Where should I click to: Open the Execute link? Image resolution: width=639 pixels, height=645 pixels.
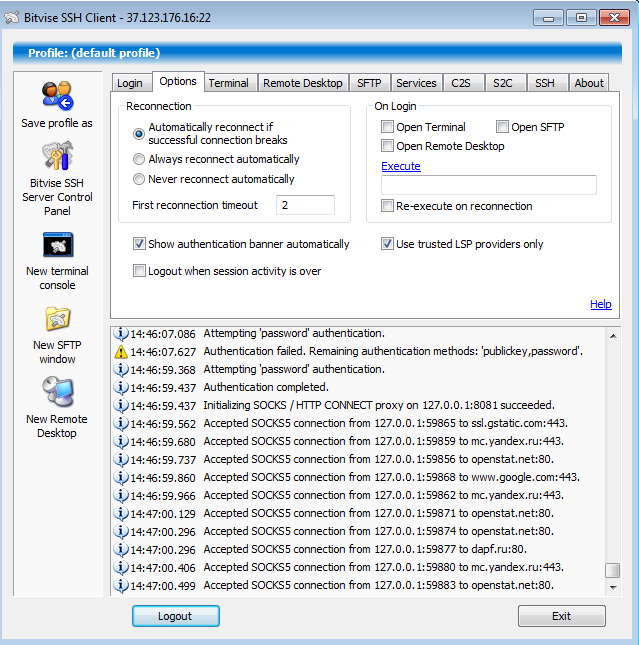(x=401, y=166)
